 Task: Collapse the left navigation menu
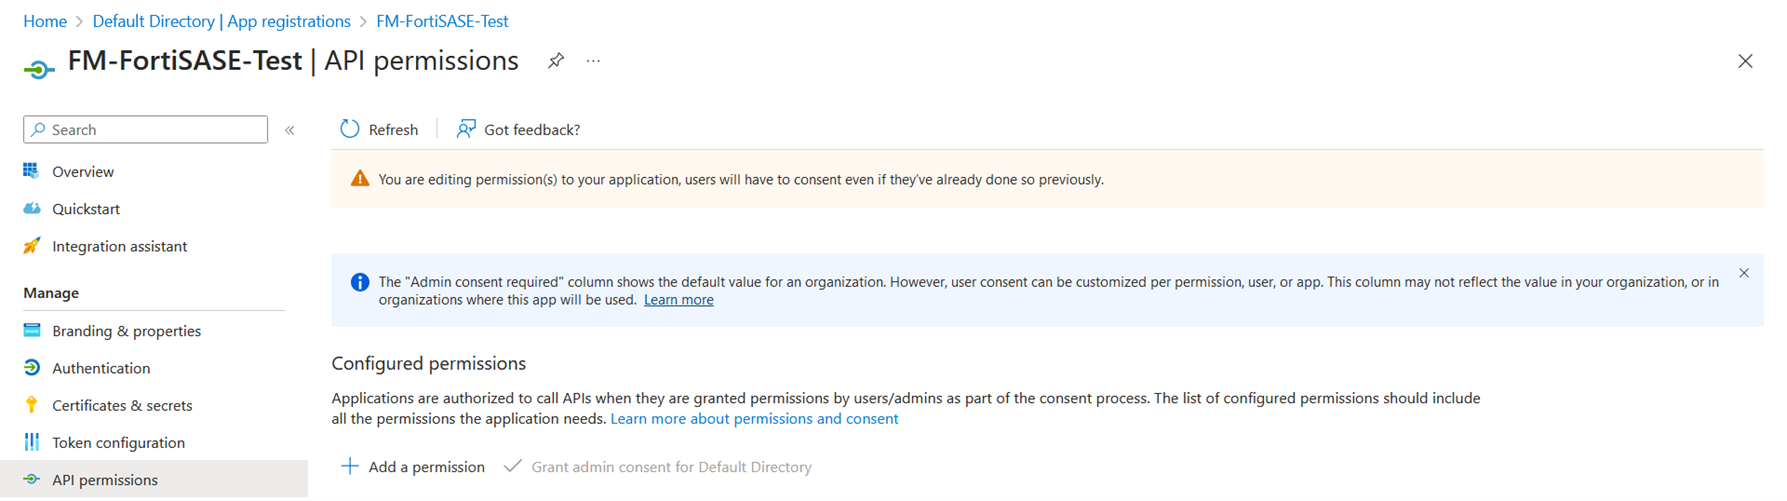point(290,130)
